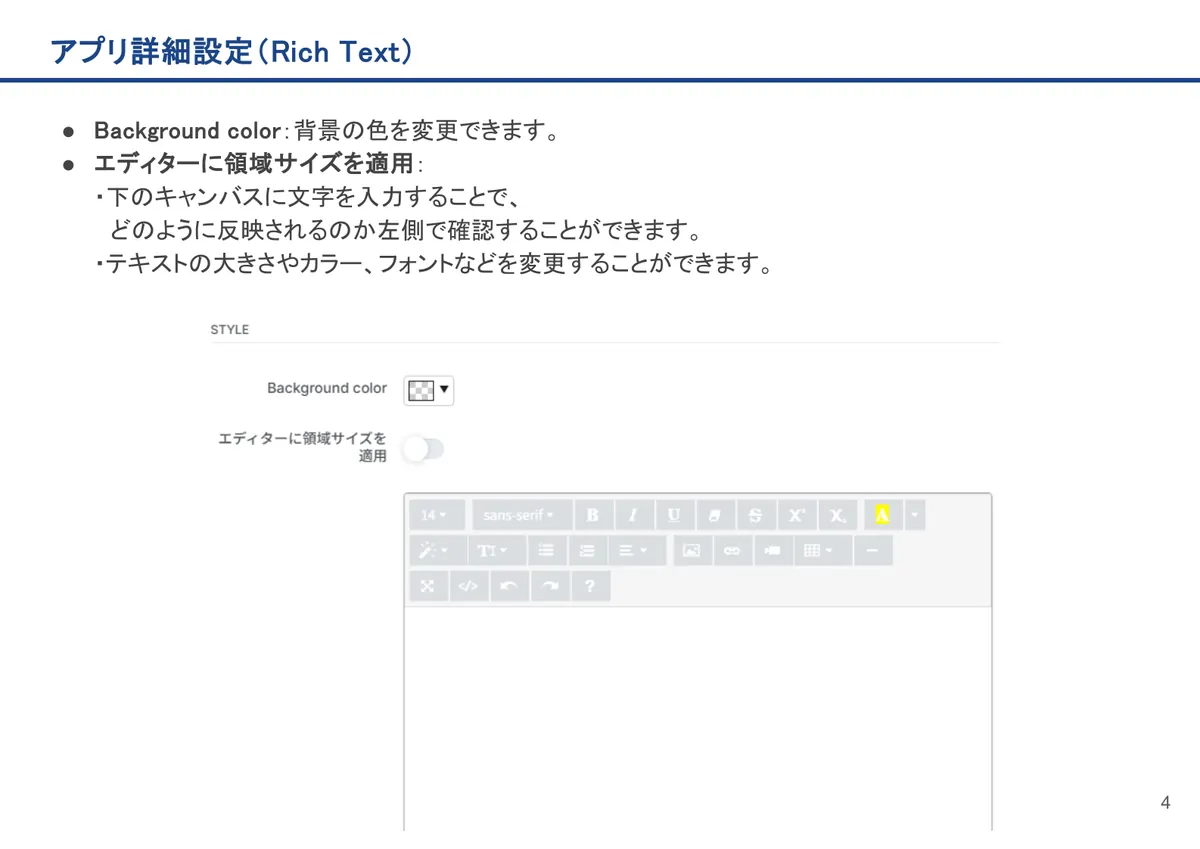1200x849 pixels.
Task: Enable エディターに領域サイズを適用 toggle
Action: click(x=423, y=449)
